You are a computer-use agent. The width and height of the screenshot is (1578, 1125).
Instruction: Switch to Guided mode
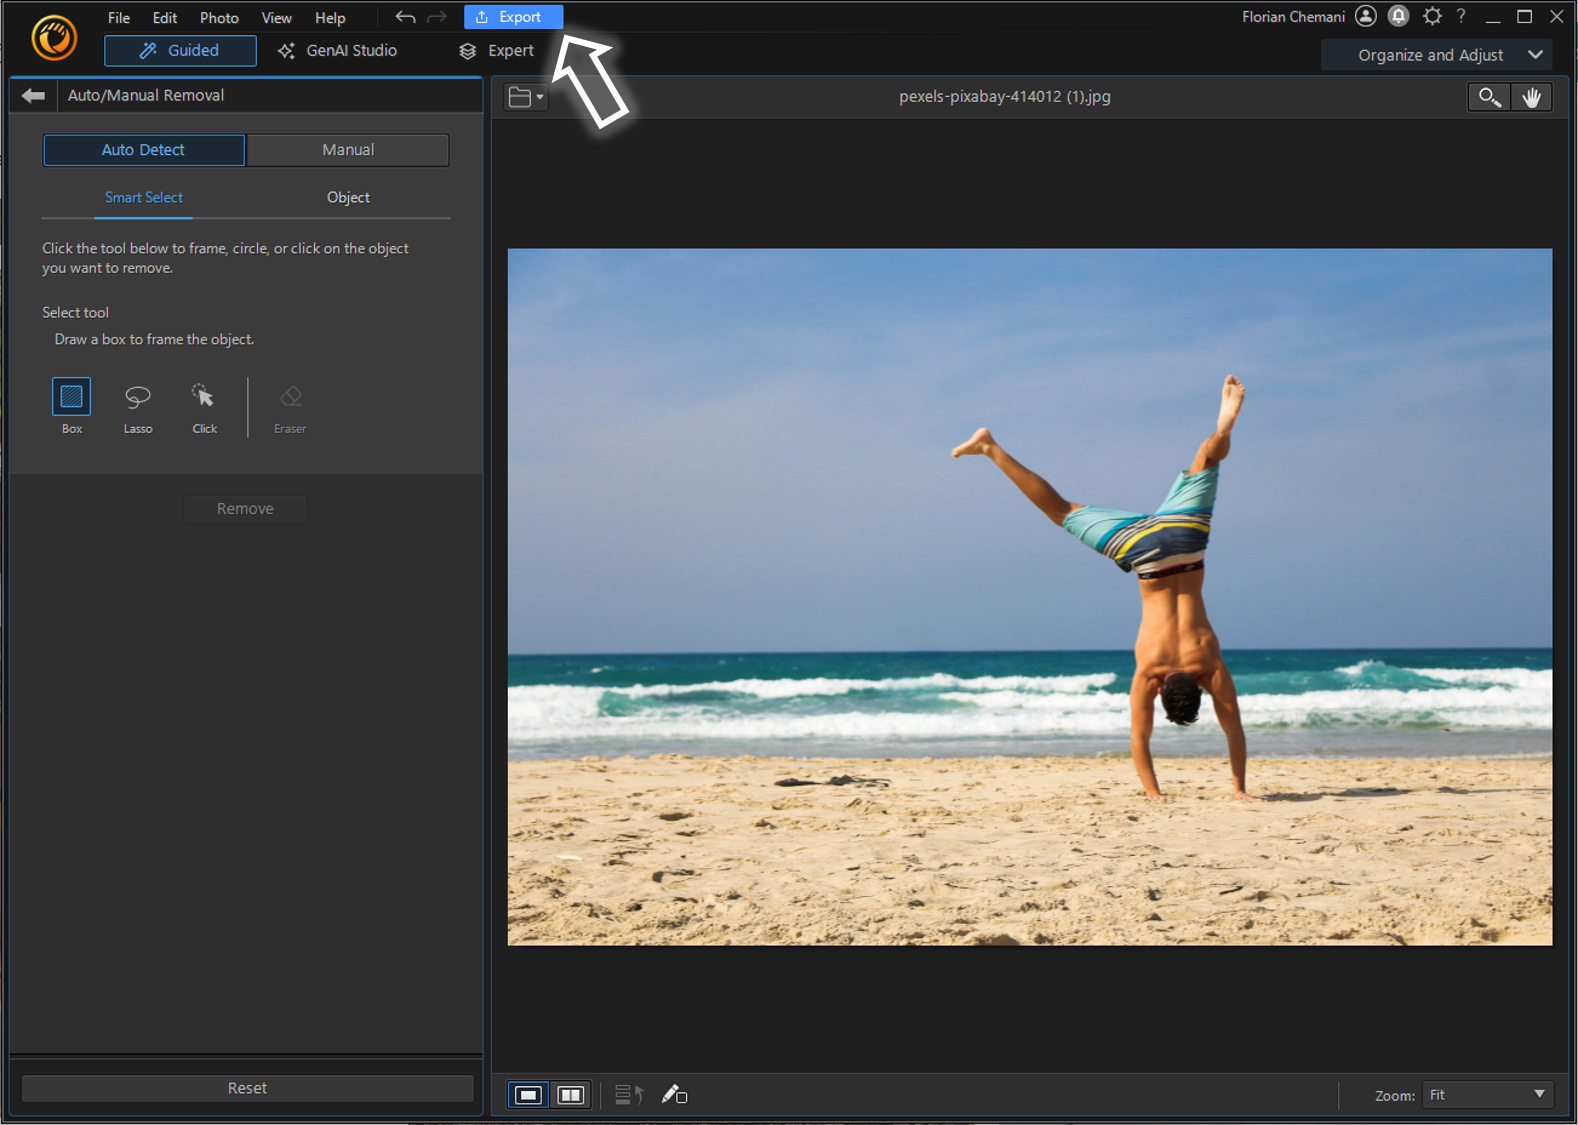[x=180, y=51]
